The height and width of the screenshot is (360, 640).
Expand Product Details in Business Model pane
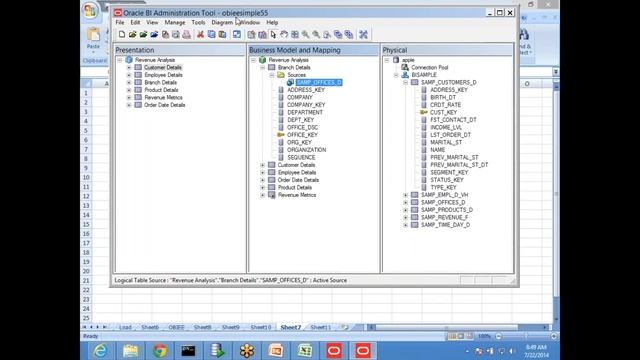(x=262, y=188)
